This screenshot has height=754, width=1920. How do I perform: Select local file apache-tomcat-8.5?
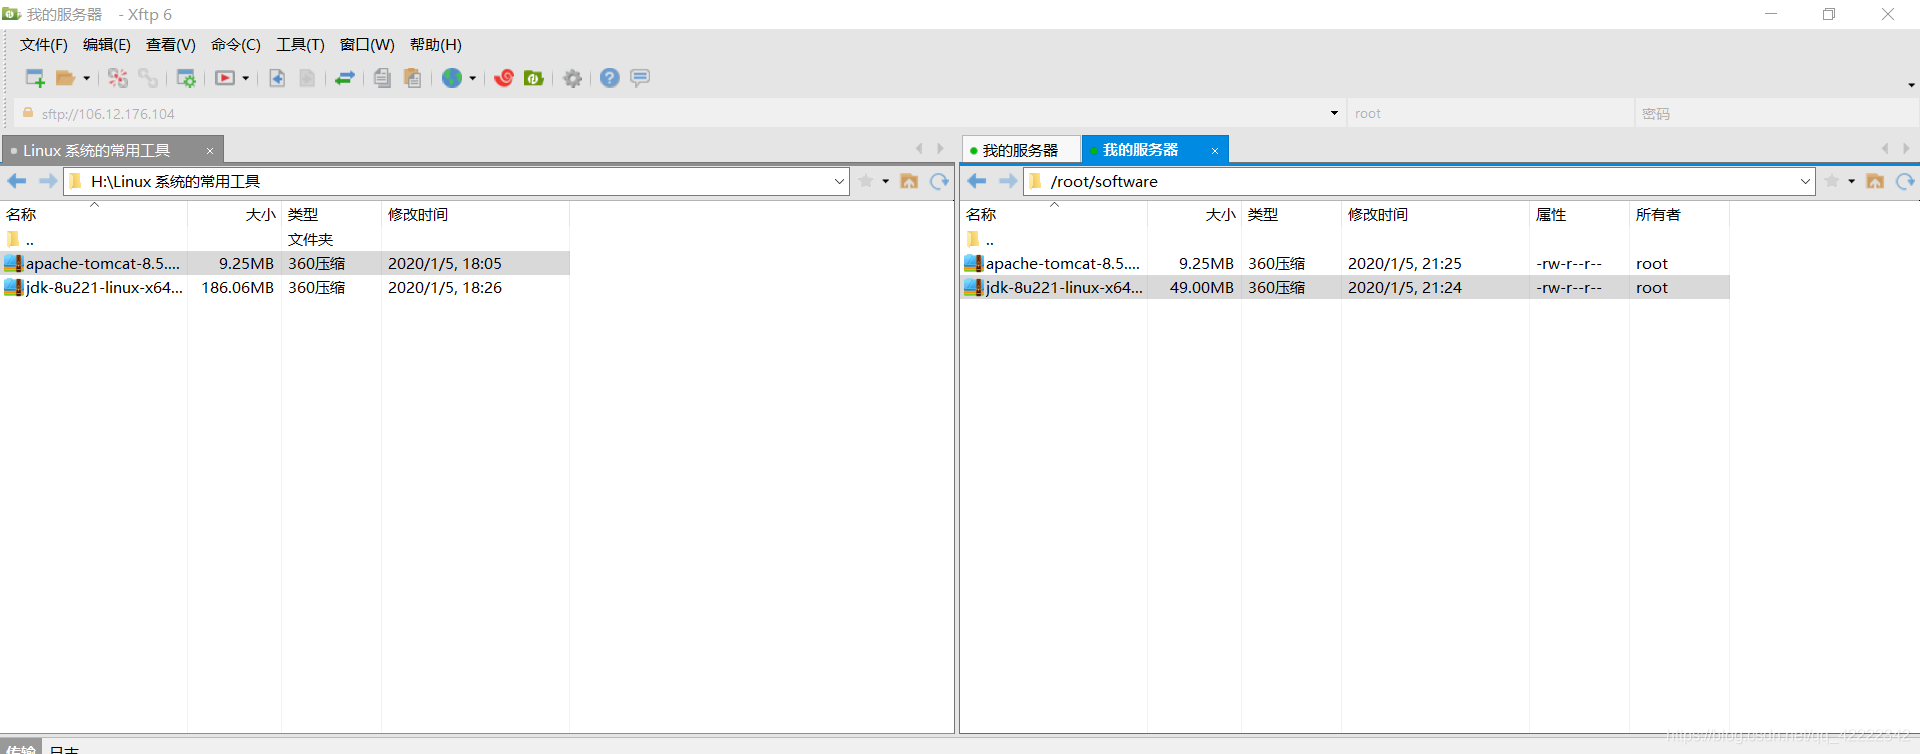[x=285, y=263]
